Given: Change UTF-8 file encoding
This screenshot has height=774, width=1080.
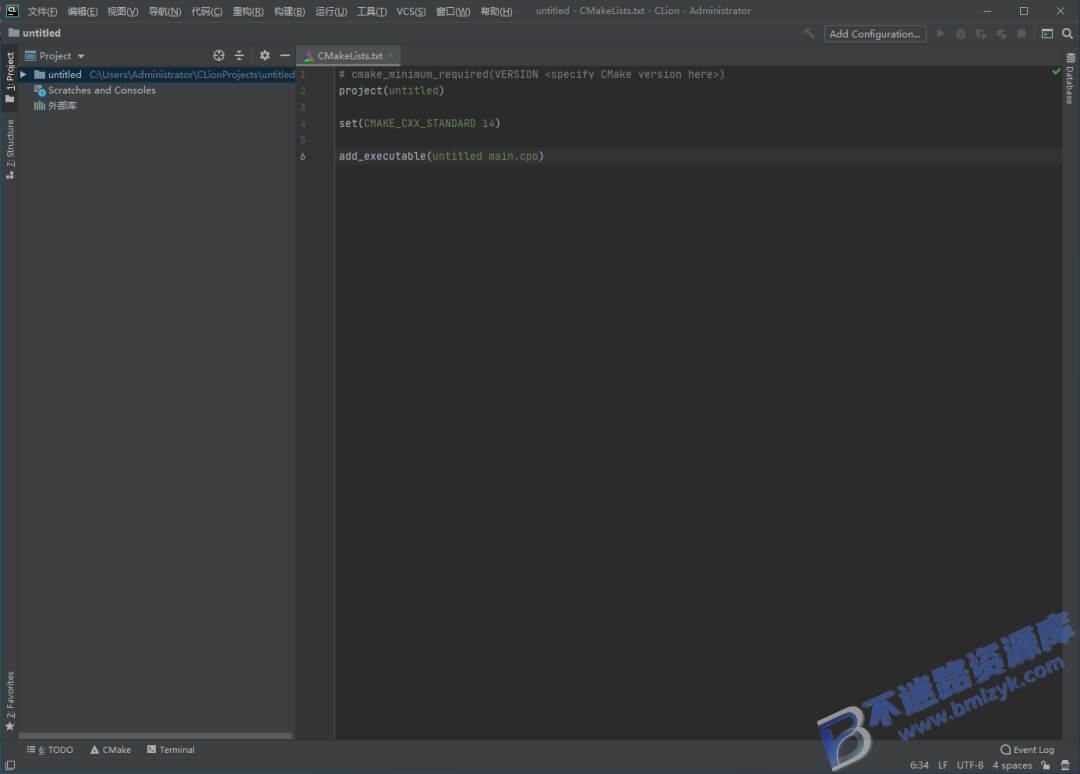Looking at the screenshot, I should tap(970, 766).
